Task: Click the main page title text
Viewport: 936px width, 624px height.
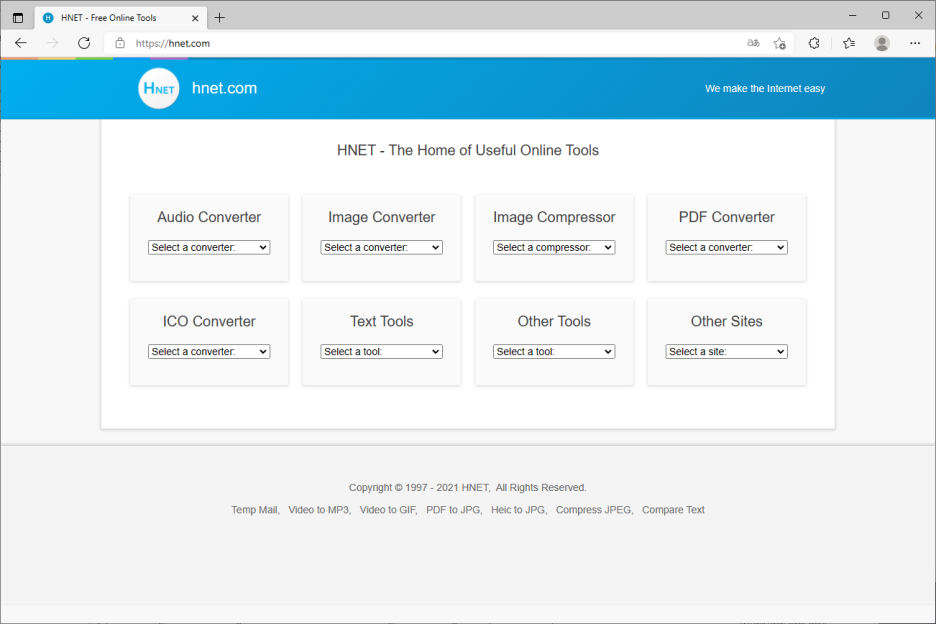Action: coord(468,150)
